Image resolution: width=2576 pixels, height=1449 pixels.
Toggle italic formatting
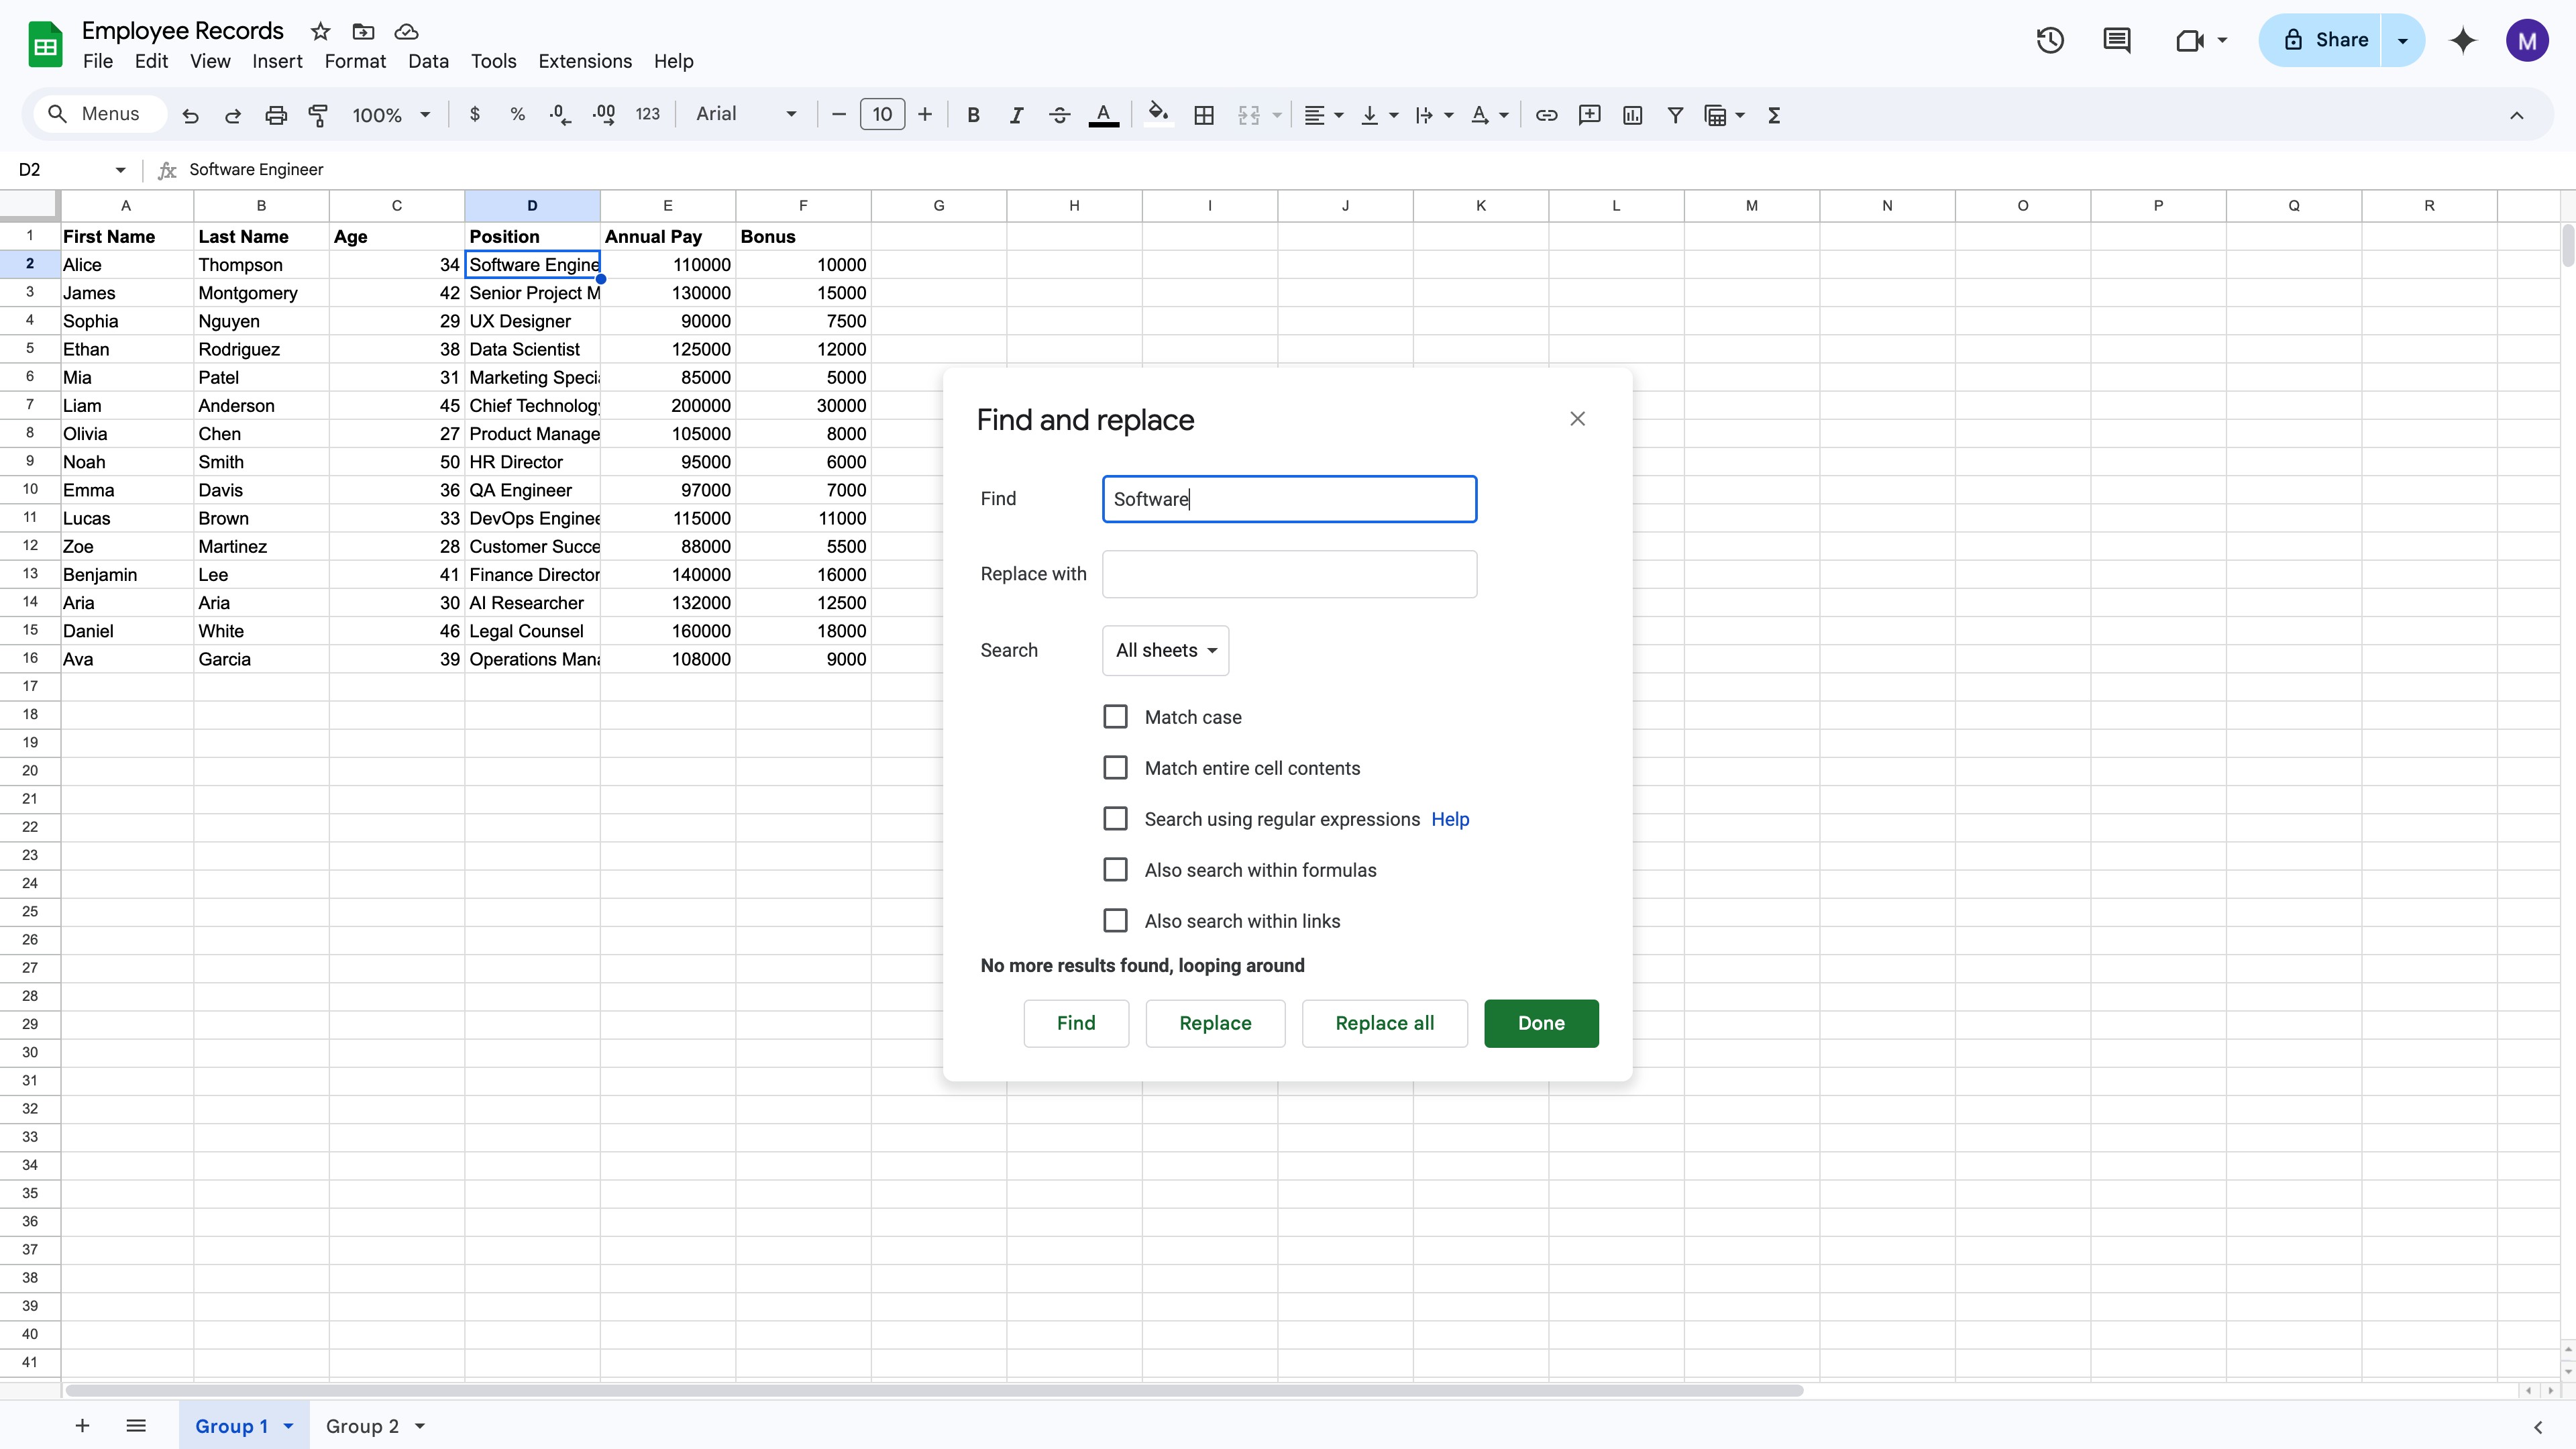(x=1016, y=115)
